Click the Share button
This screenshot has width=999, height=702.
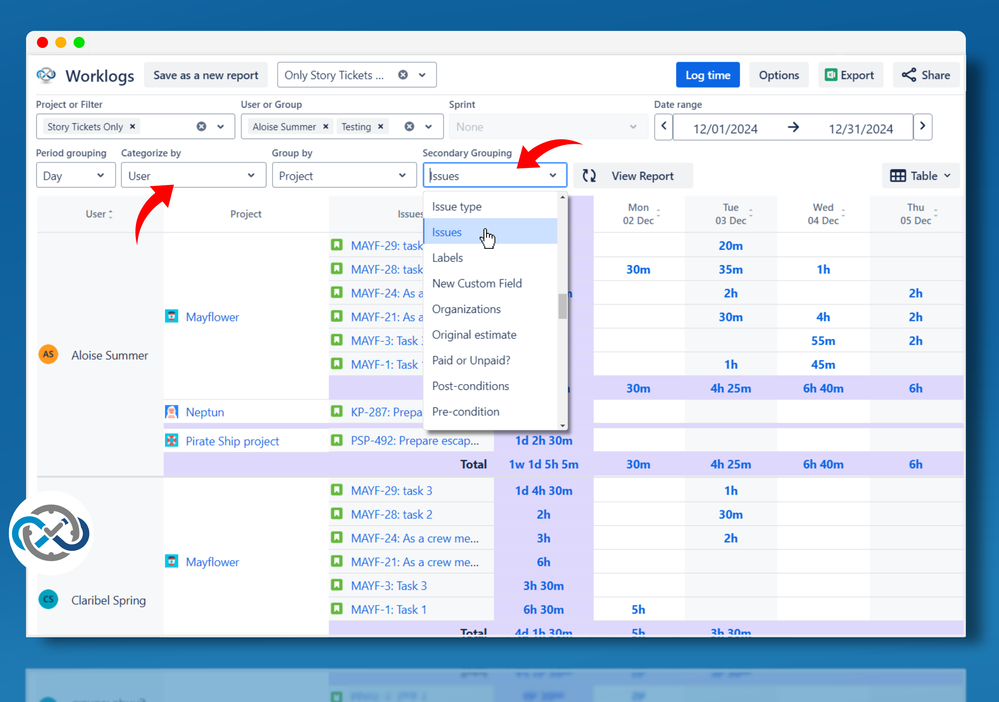[926, 75]
